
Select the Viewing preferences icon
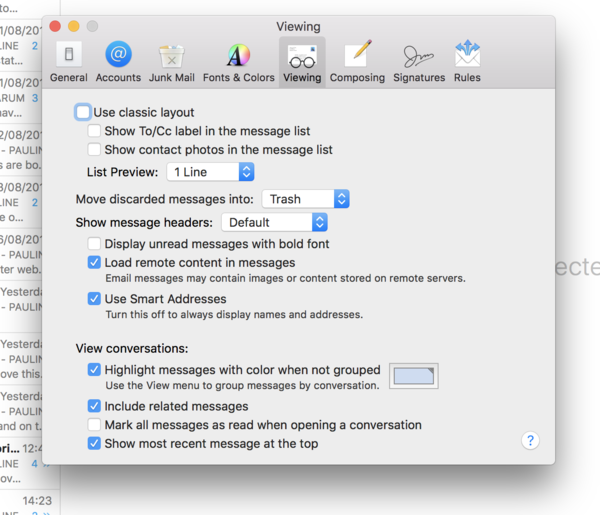(302, 62)
